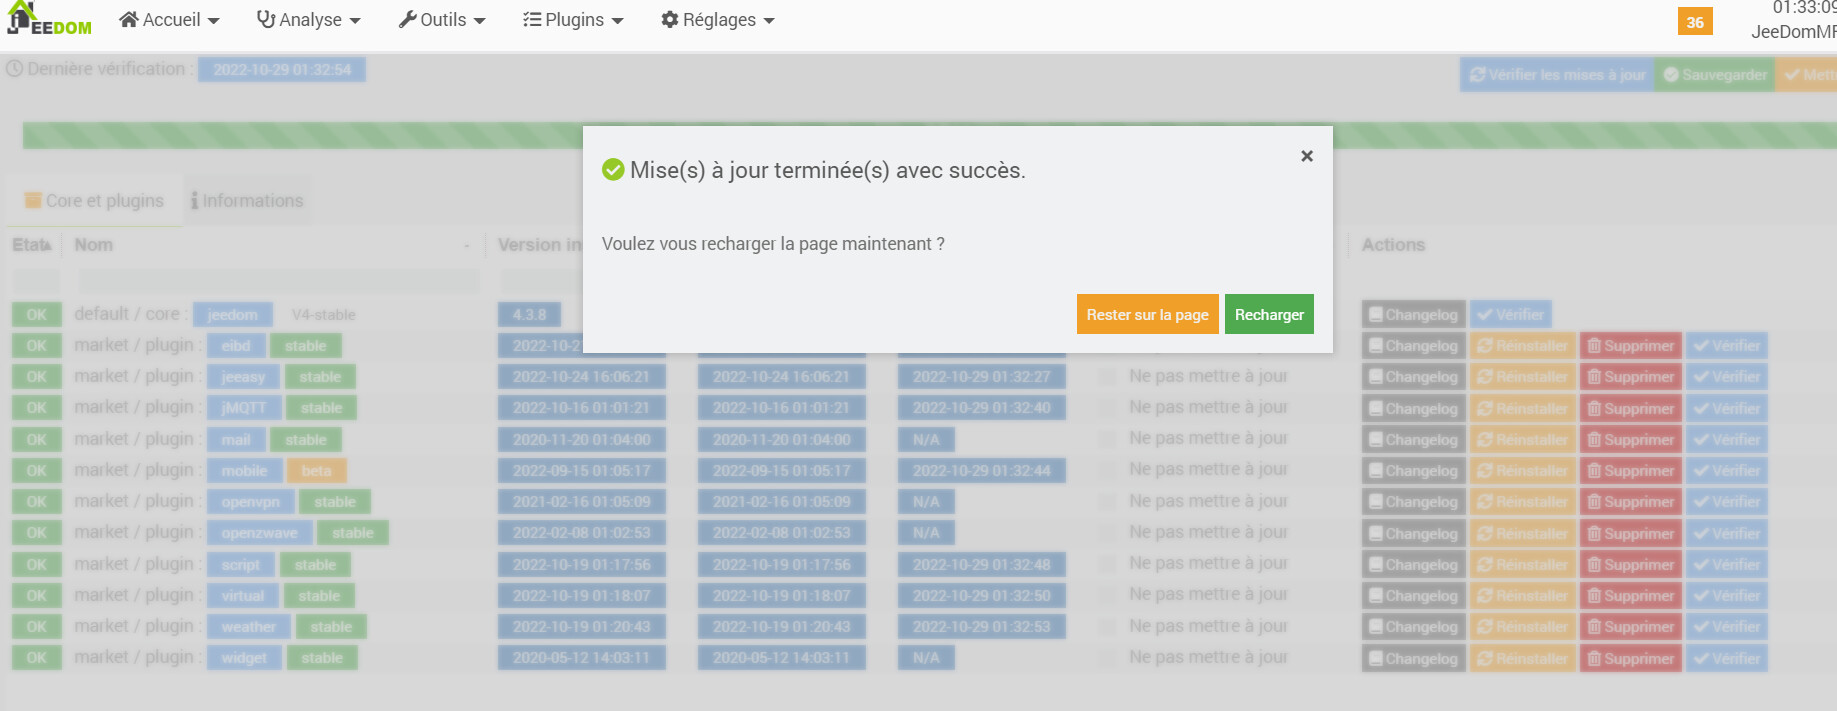Screen dimensions: 1837x711
Task: Click the Etat filter input field
Action: (x=36, y=281)
